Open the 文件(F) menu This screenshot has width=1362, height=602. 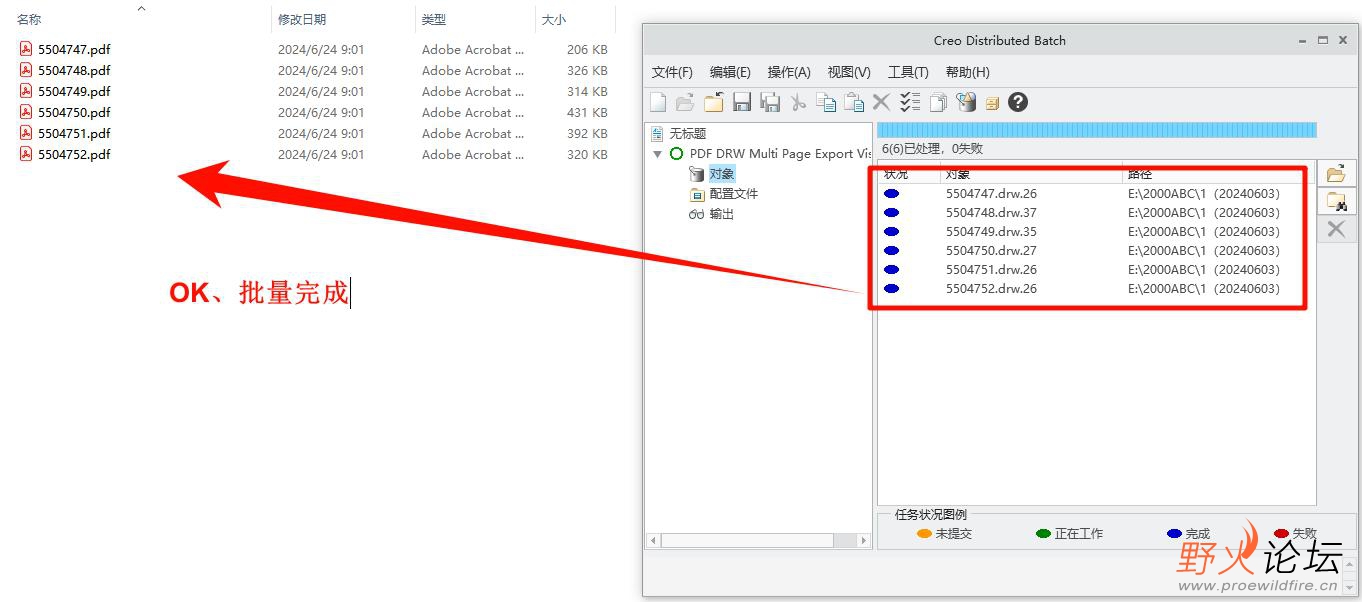tap(672, 72)
